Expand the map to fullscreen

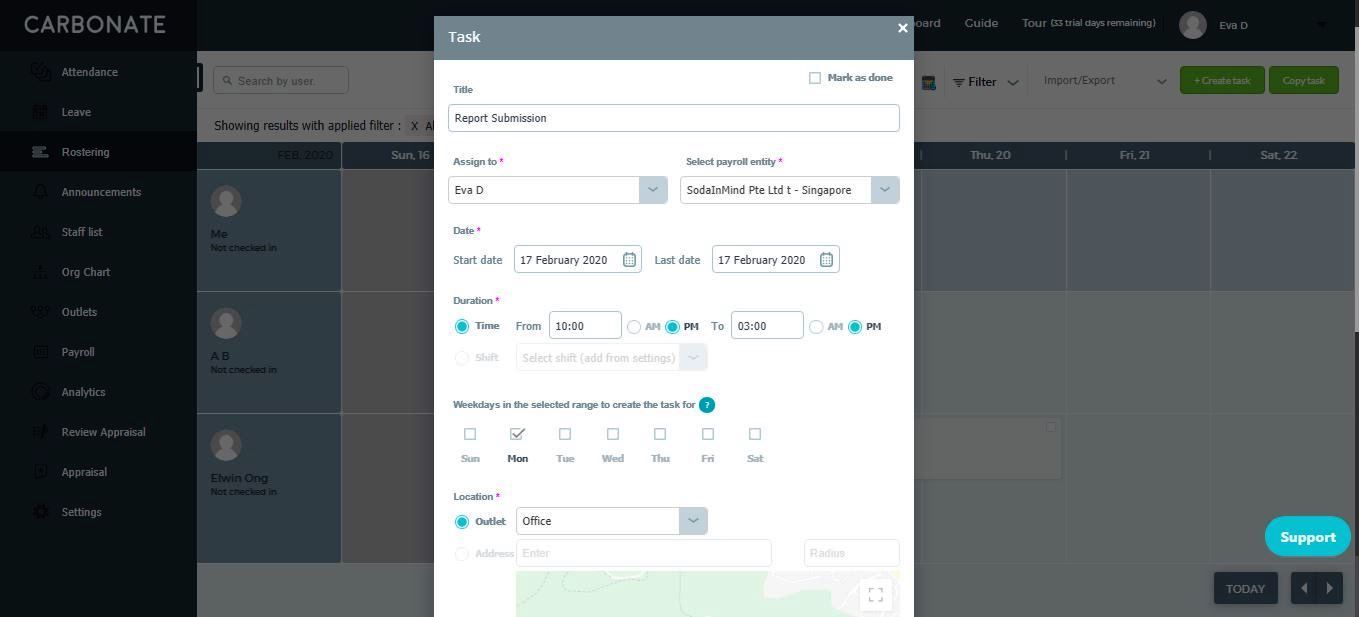click(875, 595)
